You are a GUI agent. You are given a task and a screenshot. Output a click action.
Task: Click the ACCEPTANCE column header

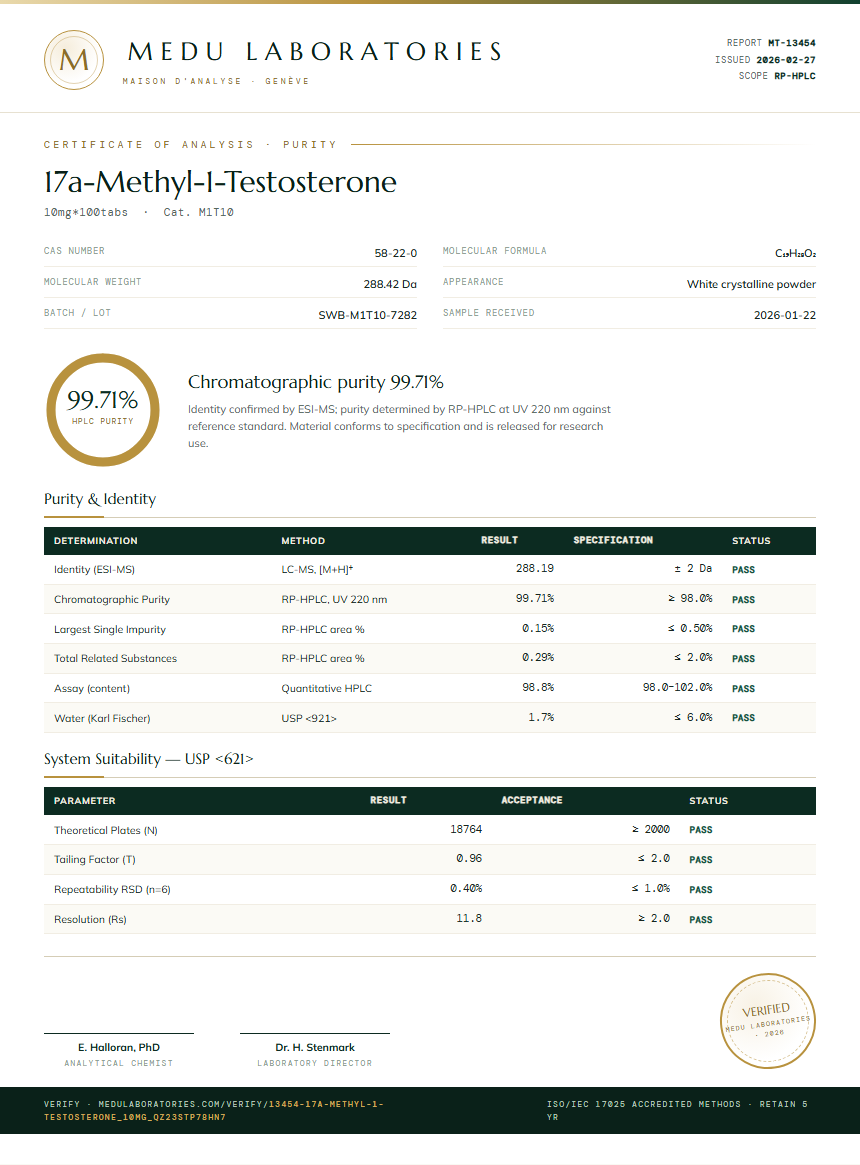[x=531, y=800]
